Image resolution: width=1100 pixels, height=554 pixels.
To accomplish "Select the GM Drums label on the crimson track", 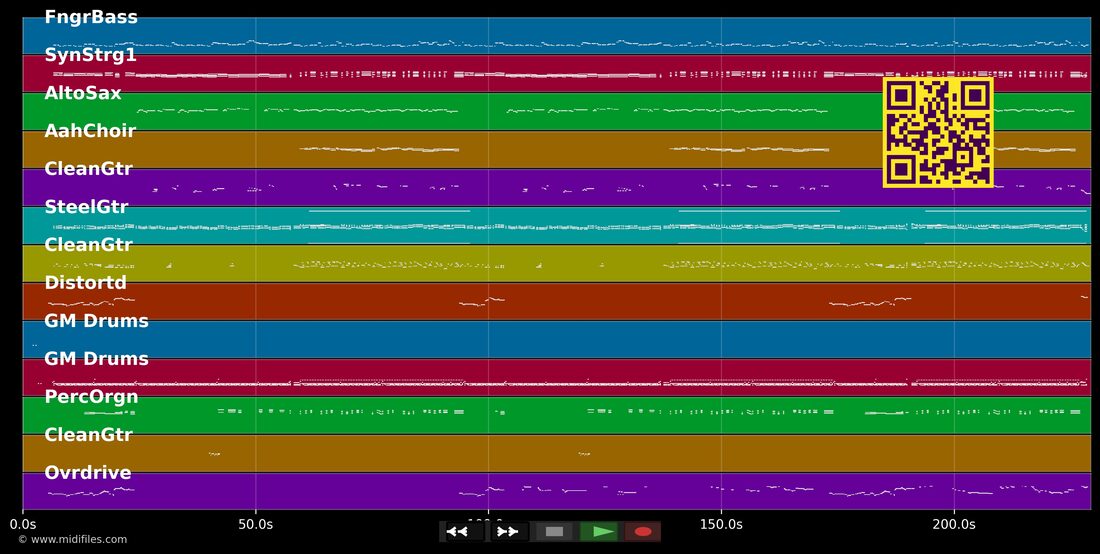I will tap(96, 358).
